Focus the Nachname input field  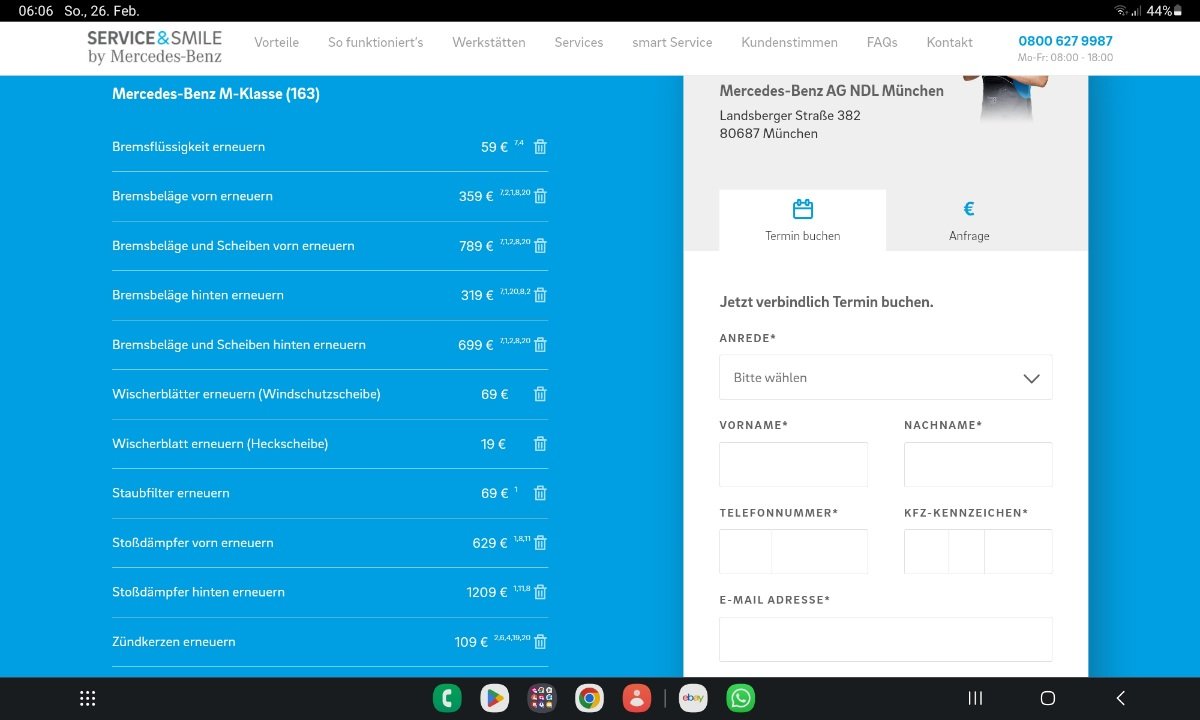point(978,465)
